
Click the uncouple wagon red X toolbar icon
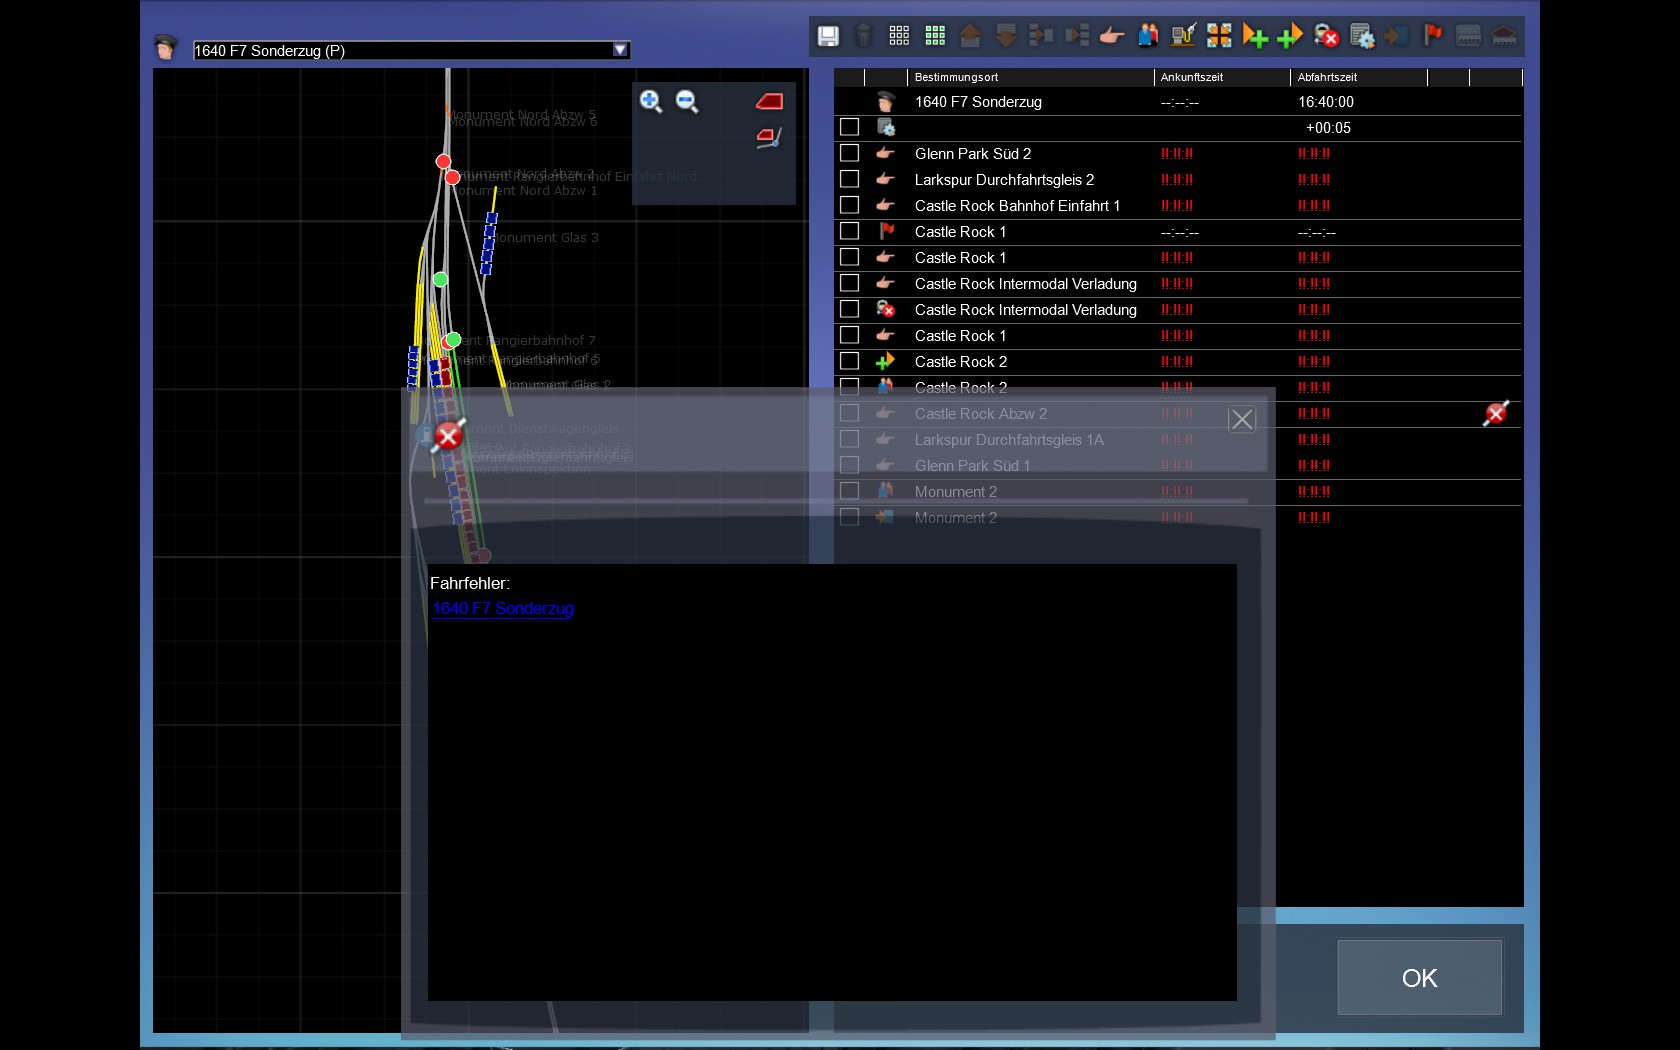click(1326, 36)
